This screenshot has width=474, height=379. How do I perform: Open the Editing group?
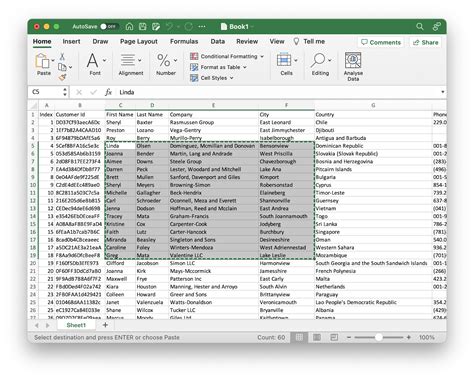(x=320, y=64)
